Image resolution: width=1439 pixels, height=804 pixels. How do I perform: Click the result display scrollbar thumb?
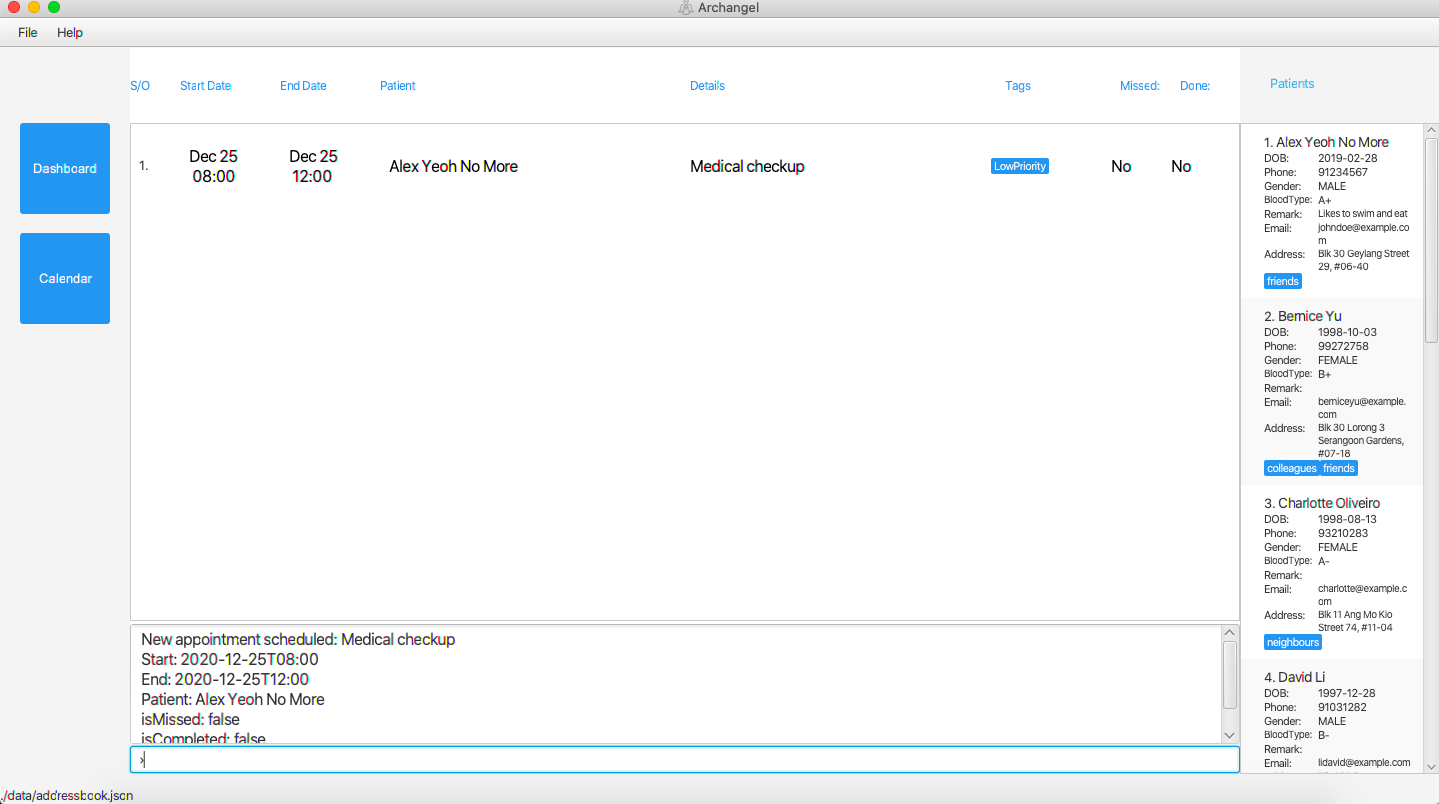[1230, 675]
